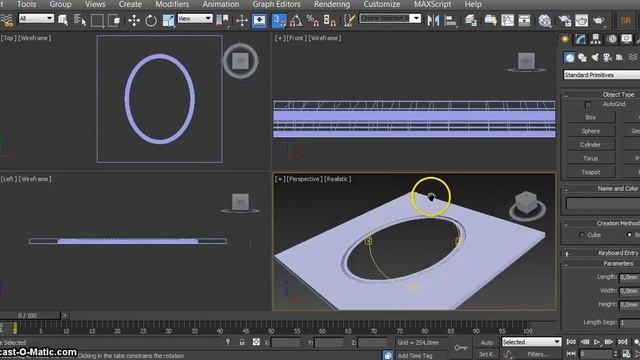This screenshot has width=640, height=360.
Task: Open the MAXScript menu
Action: coord(432,4)
